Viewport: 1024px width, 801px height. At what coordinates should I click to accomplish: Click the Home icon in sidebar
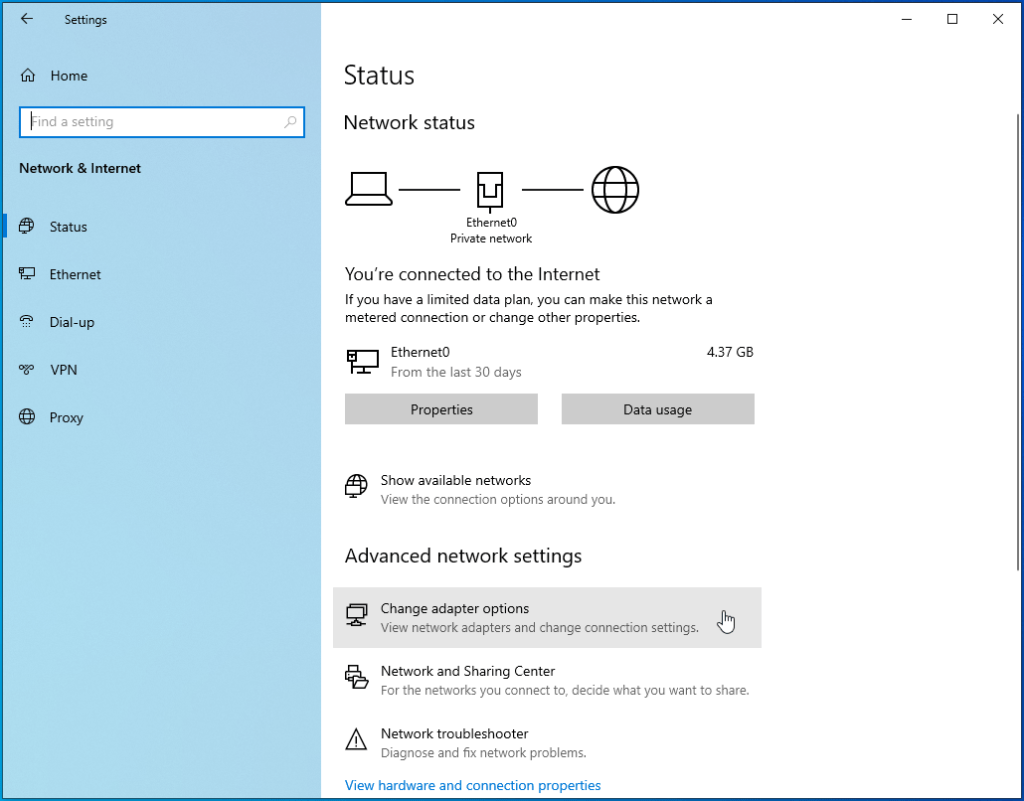pyautogui.click(x=26, y=75)
